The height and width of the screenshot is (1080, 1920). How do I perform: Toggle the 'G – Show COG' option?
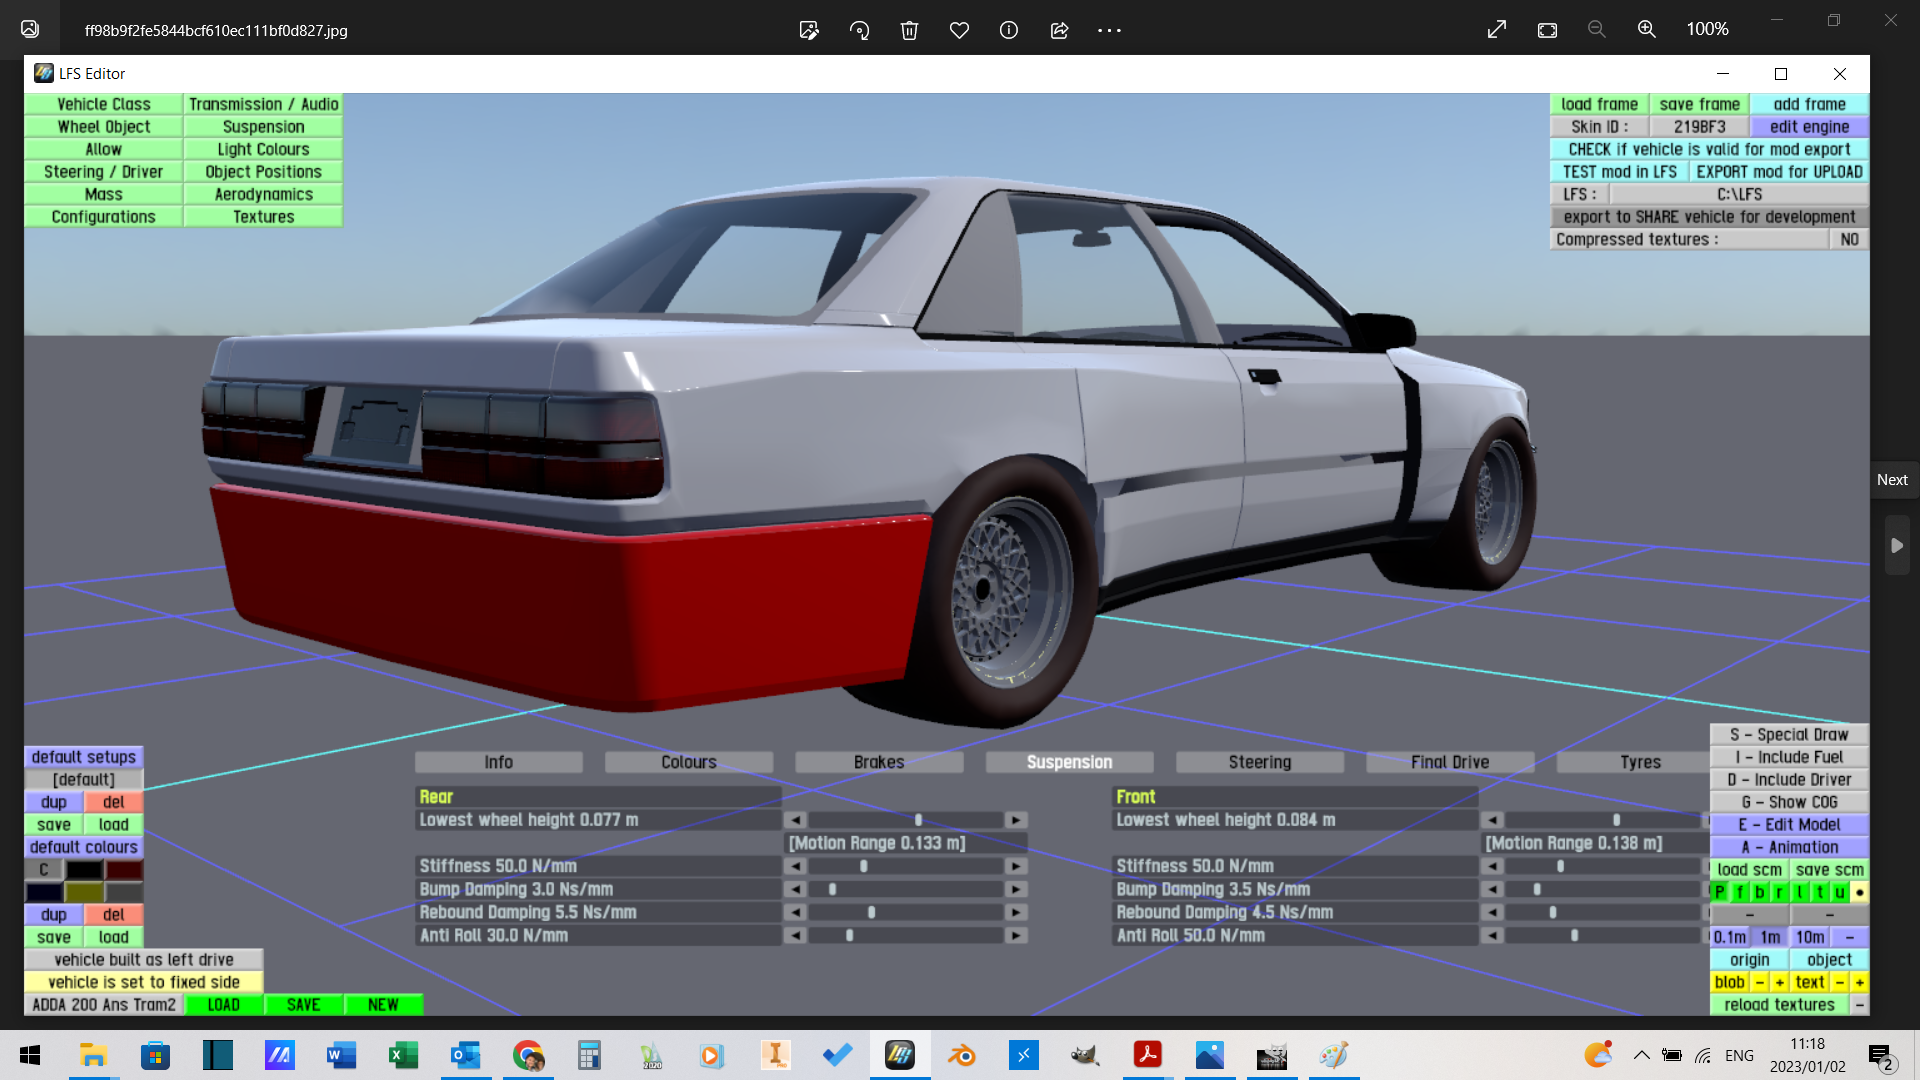point(1789,802)
